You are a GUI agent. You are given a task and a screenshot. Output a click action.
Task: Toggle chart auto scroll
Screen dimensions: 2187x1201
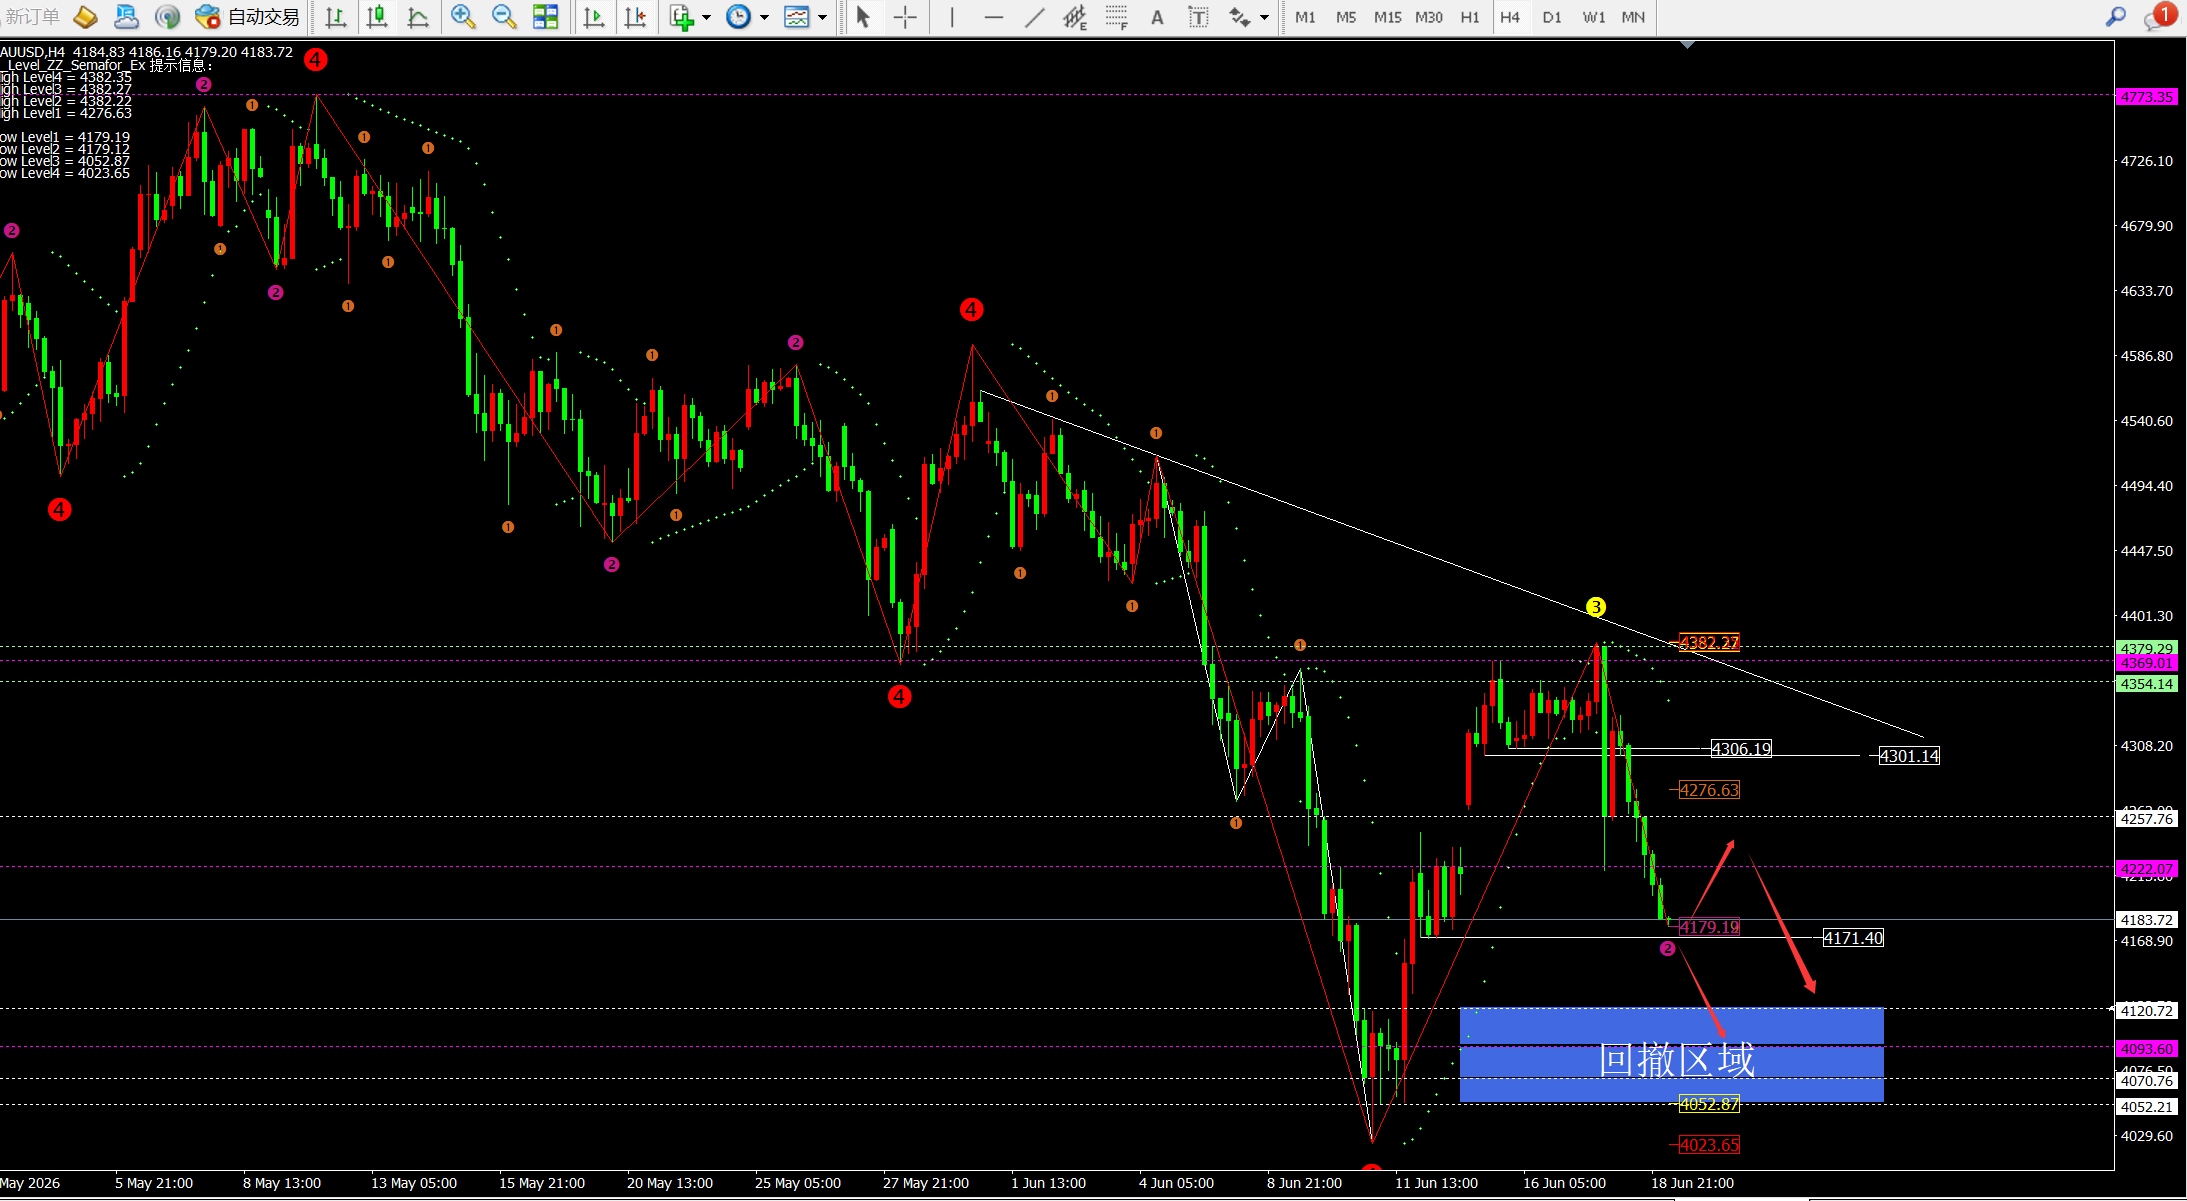(594, 17)
